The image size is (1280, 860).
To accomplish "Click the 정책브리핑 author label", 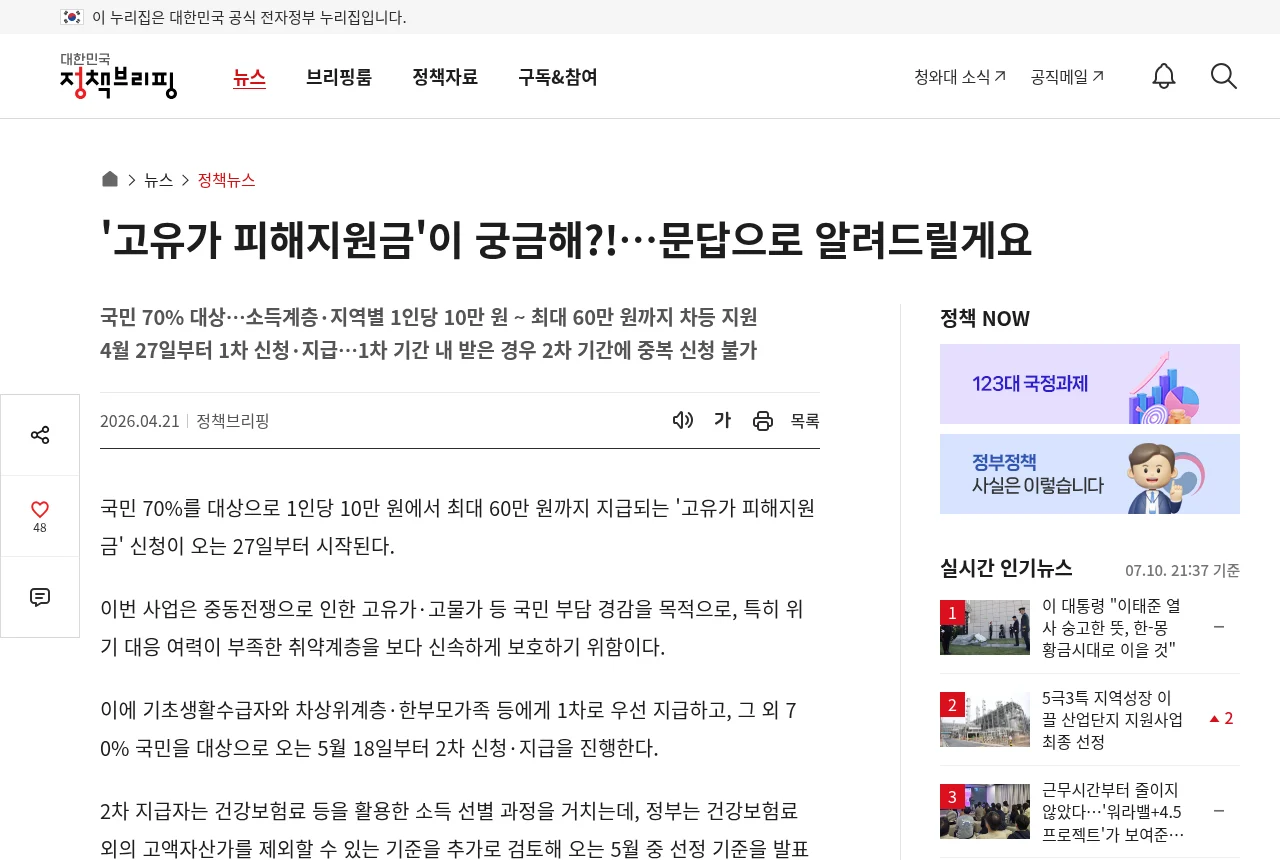I will coord(233,421).
